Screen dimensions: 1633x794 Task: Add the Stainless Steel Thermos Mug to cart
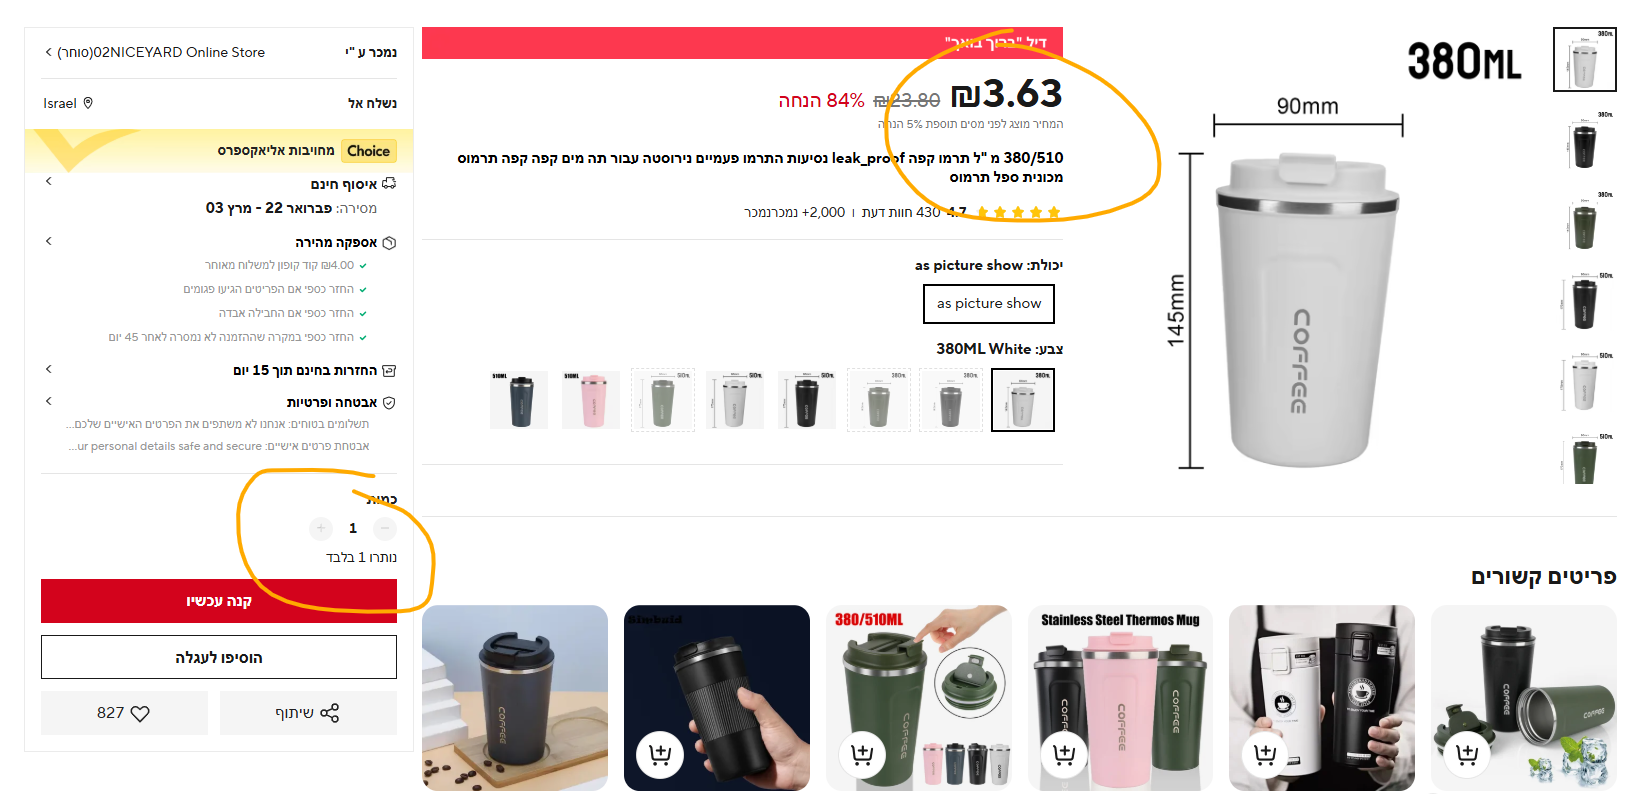pyautogui.click(x=1064, y=754)
